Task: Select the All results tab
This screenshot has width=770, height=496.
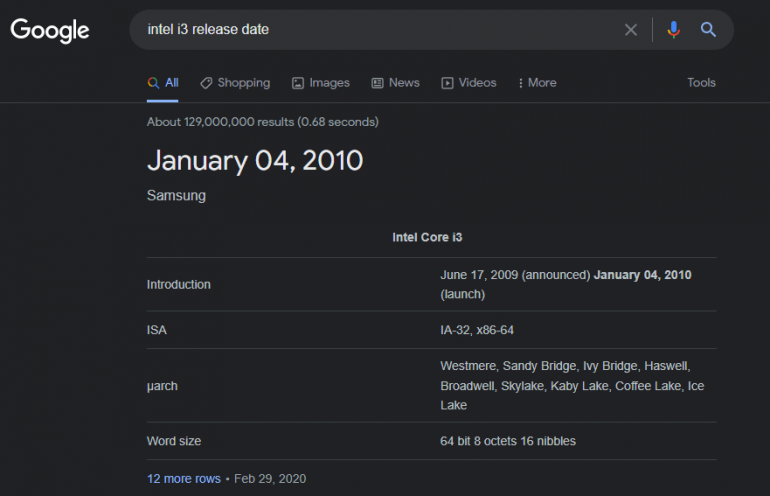Action: (x=163, y=83)
